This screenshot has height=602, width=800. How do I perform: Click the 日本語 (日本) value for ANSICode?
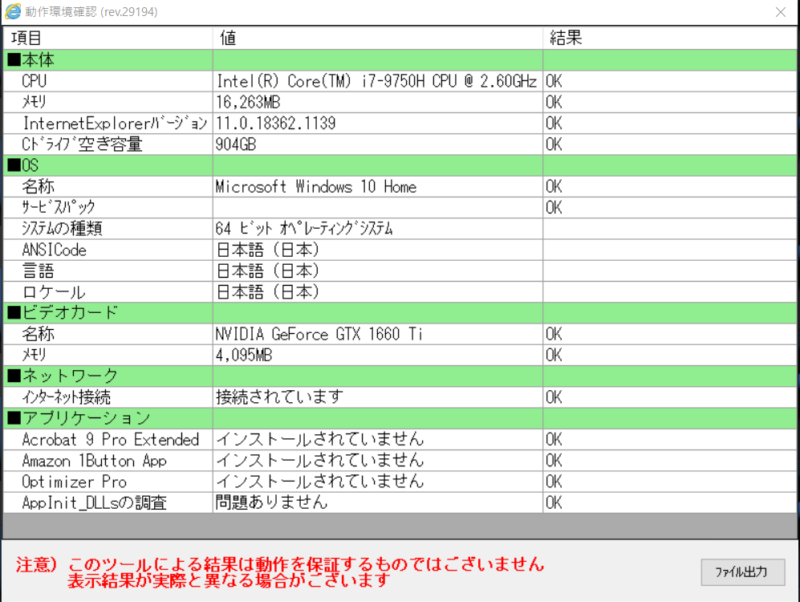(x=268, y=250)
